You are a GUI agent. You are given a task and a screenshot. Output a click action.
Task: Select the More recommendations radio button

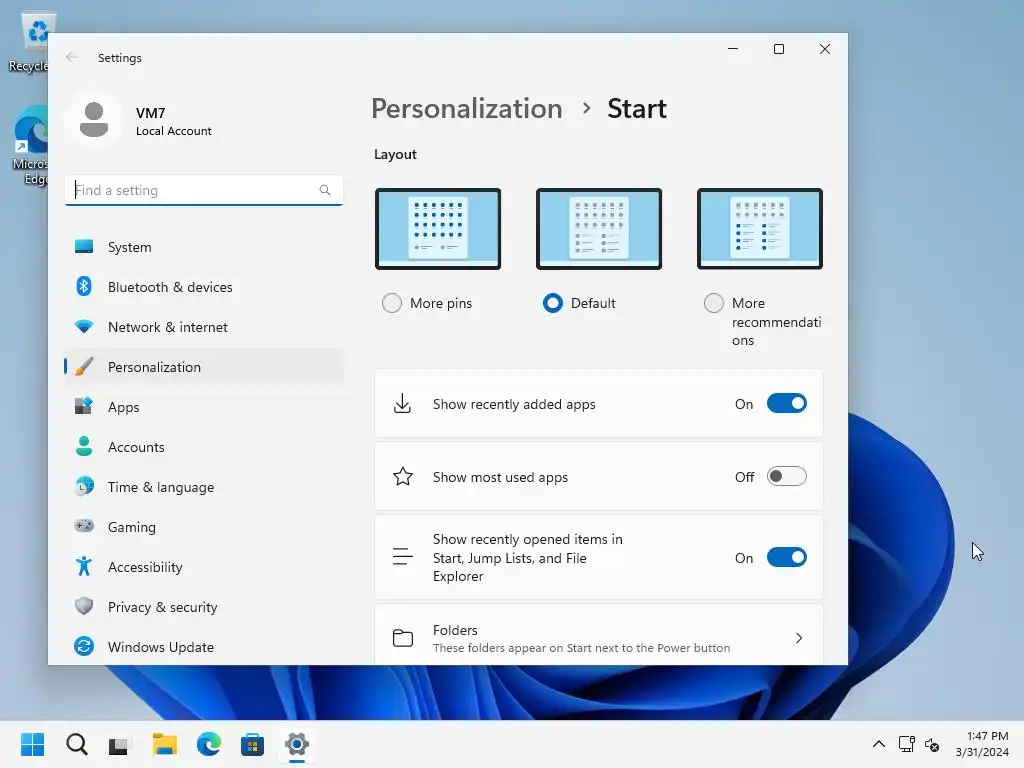coord(714,303)
